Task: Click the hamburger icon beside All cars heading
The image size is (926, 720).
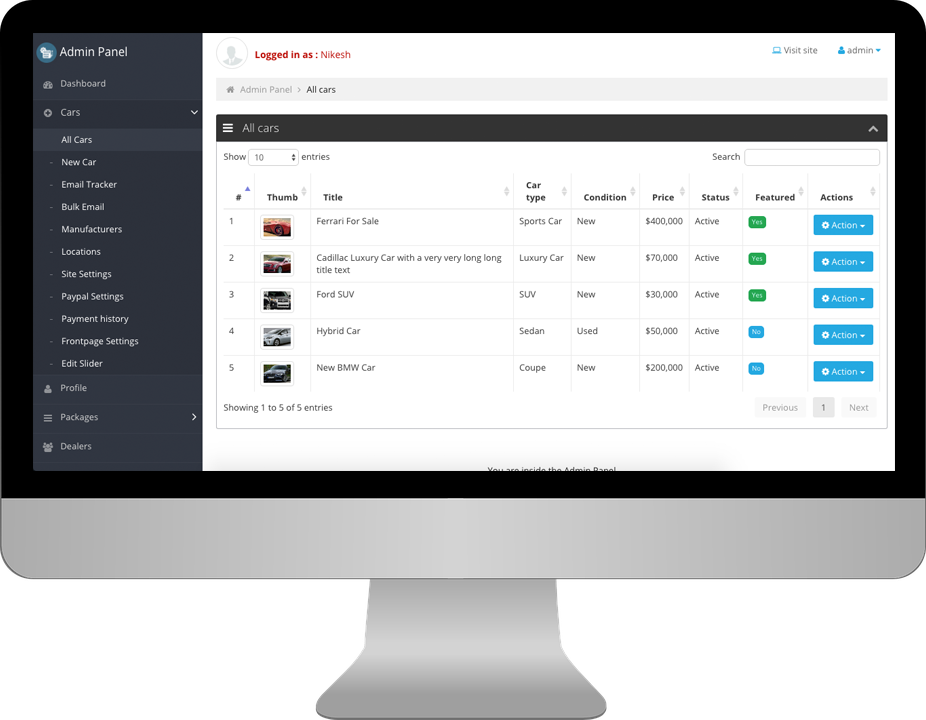Action: point(228,128)
